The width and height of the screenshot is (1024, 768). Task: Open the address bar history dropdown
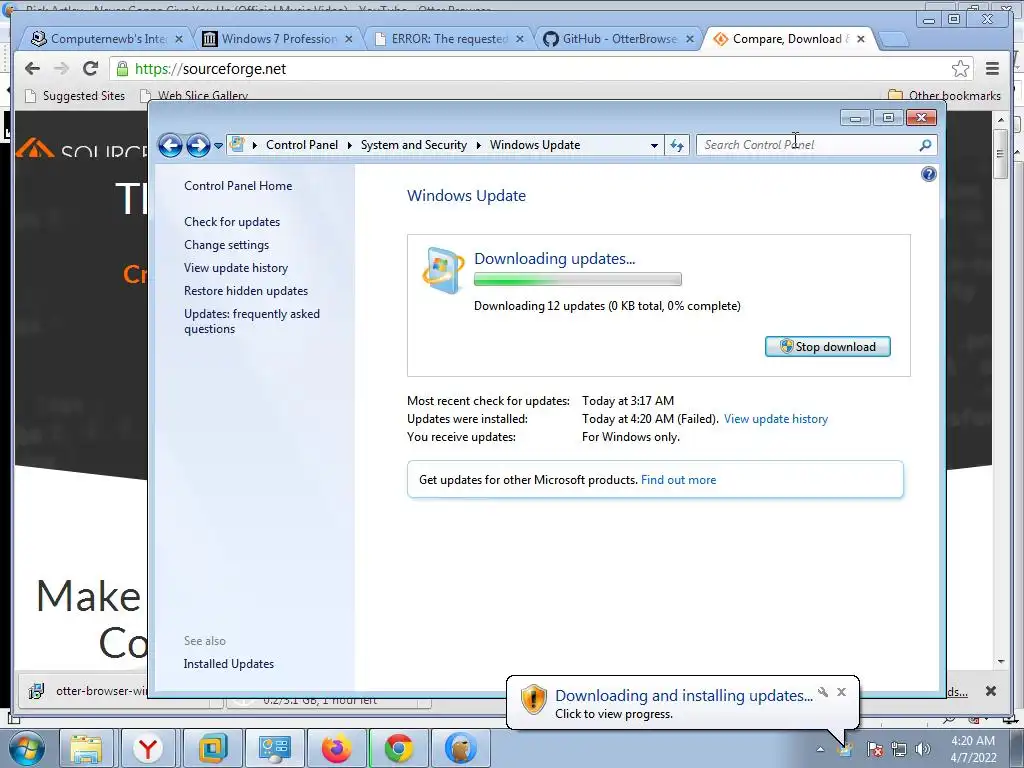[x=654, y=146]
